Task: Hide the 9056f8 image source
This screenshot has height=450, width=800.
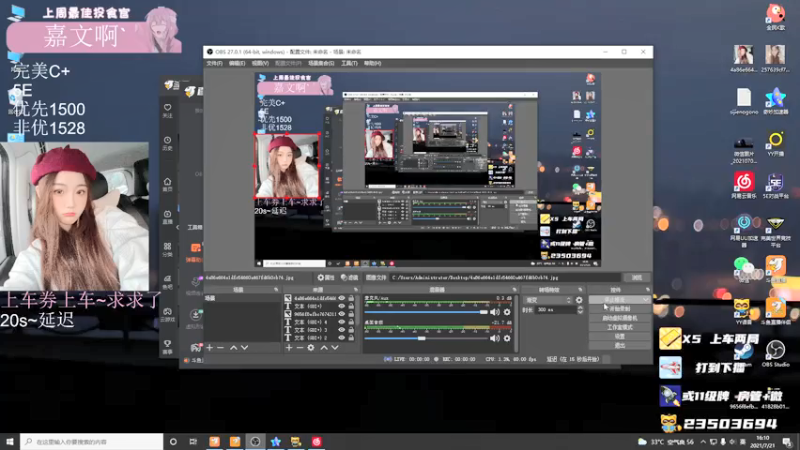Action: click(x=342, y=314)
